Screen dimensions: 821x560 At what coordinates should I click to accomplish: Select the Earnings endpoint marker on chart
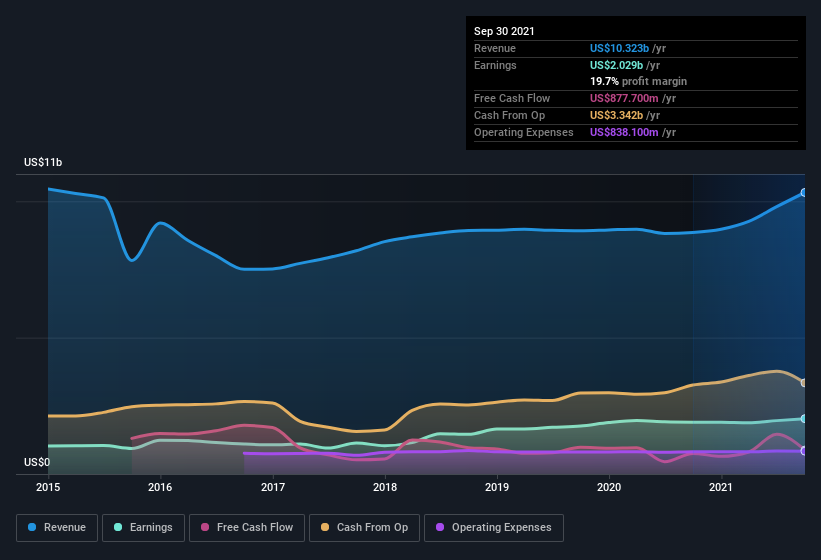[804, 419]
